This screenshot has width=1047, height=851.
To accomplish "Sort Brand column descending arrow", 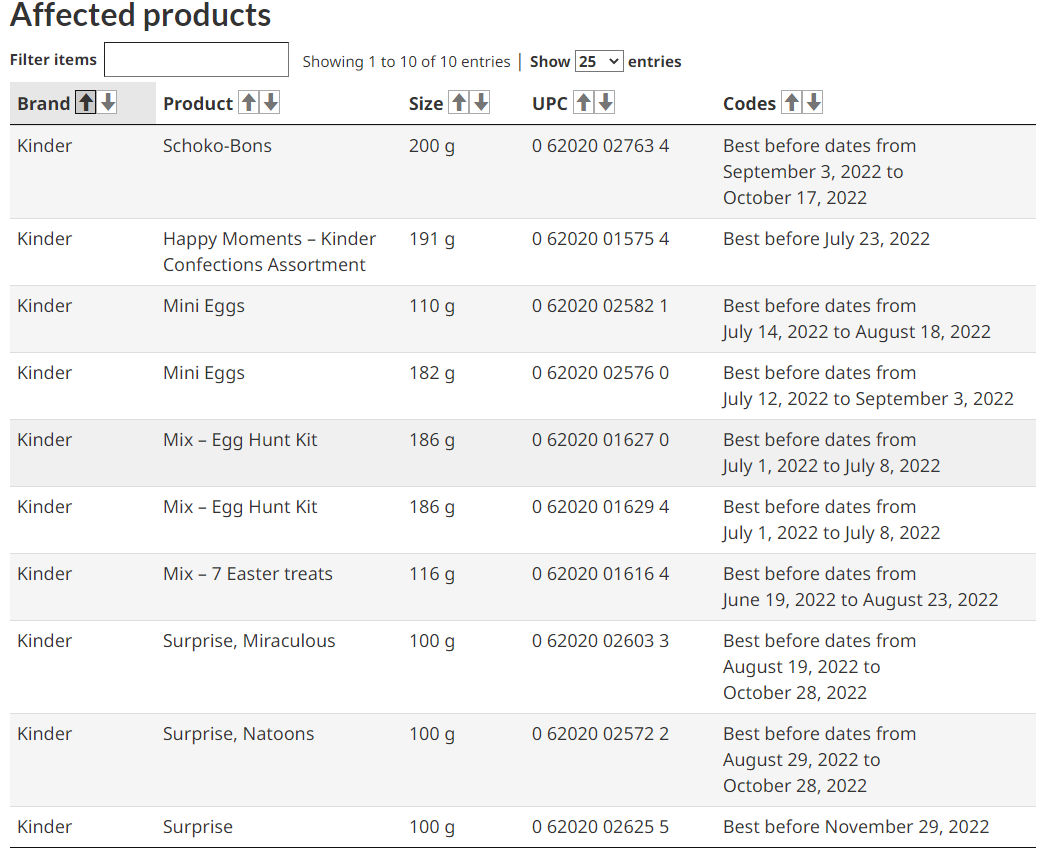I will (108, 103).
